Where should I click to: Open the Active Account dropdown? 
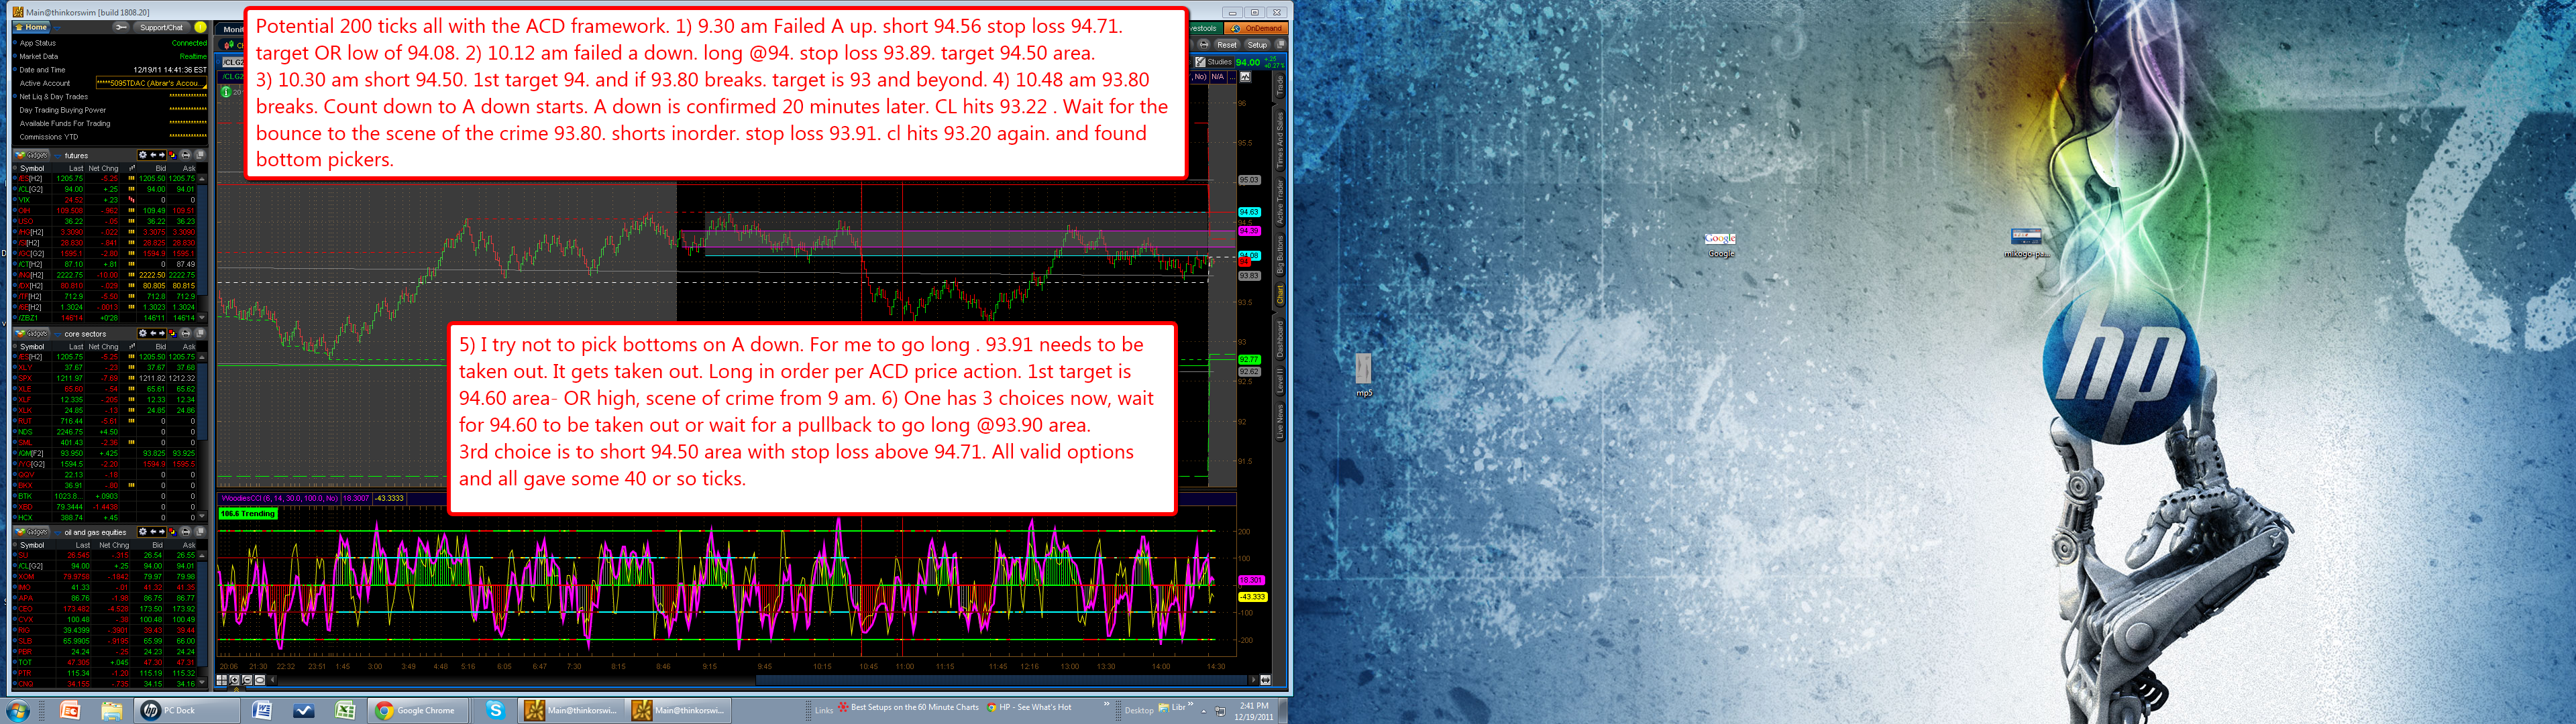[x=151, y=83]
